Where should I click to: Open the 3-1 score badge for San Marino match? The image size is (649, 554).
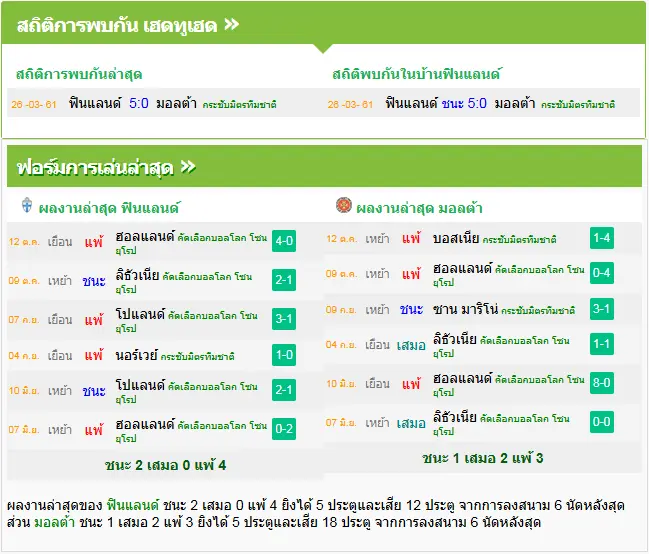[601, 309]
